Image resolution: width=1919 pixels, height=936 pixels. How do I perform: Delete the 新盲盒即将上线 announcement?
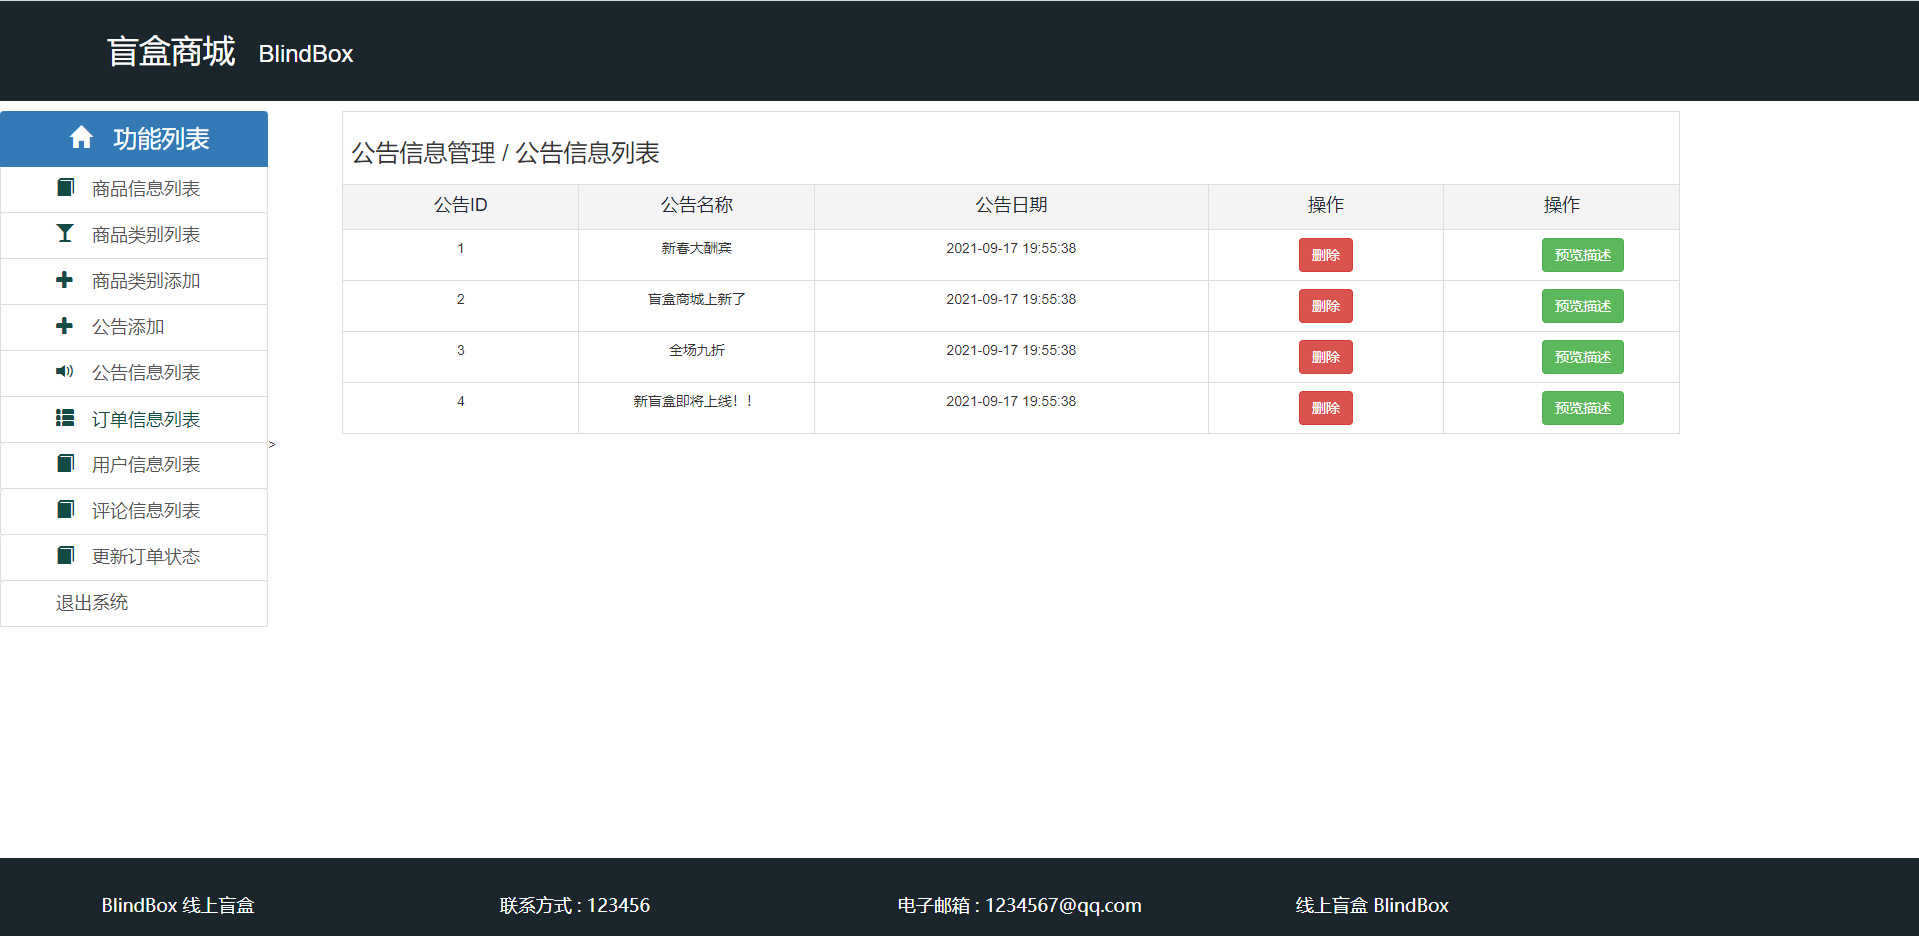point(1325,408)
